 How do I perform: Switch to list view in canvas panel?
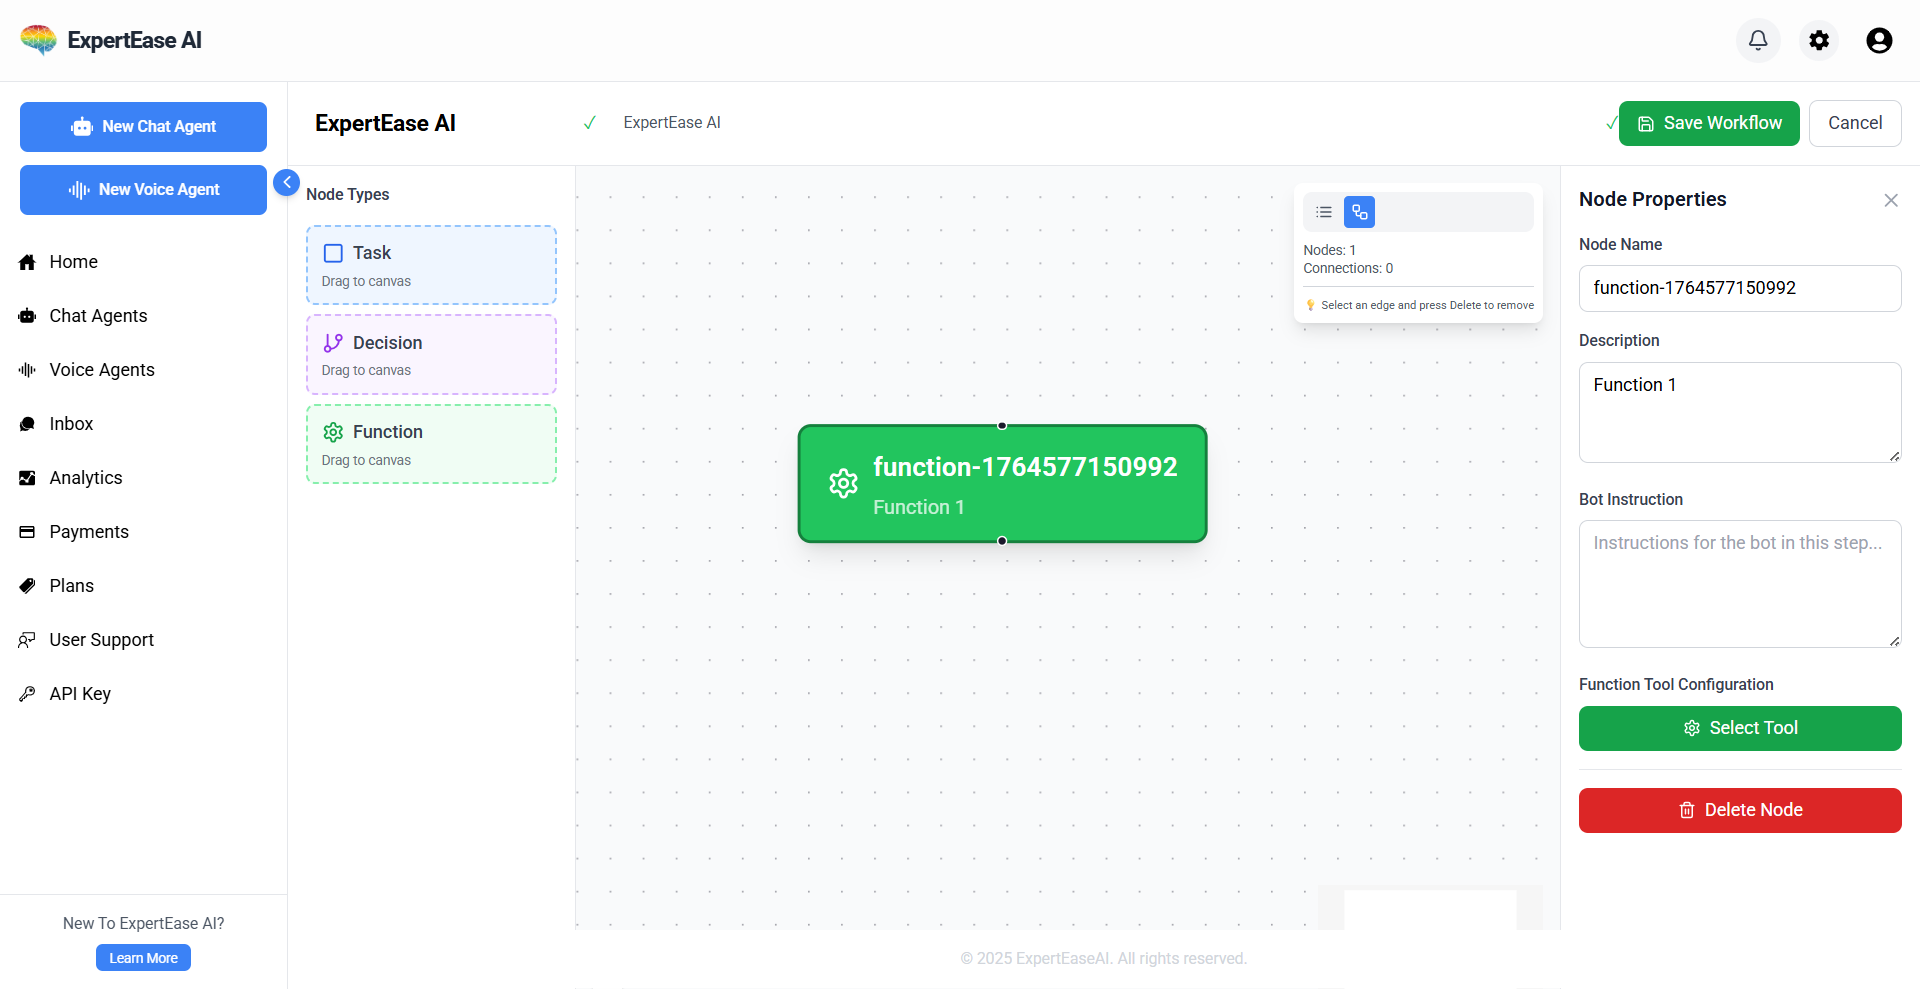(x=1324, y=212)
